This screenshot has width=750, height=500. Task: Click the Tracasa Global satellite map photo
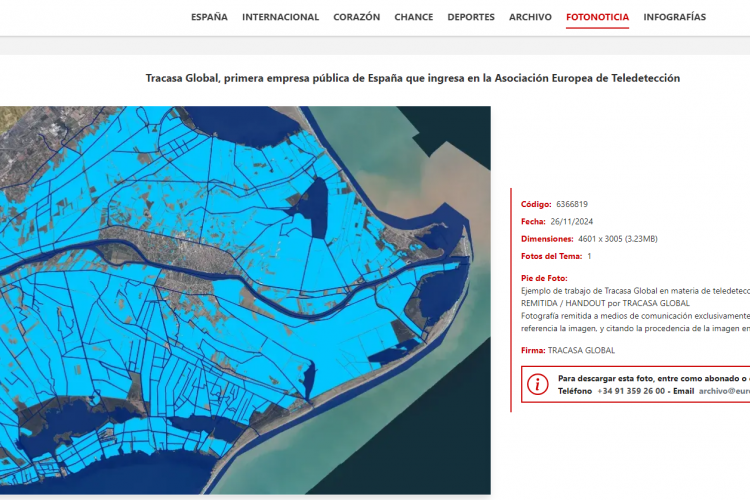click(245, 300)
